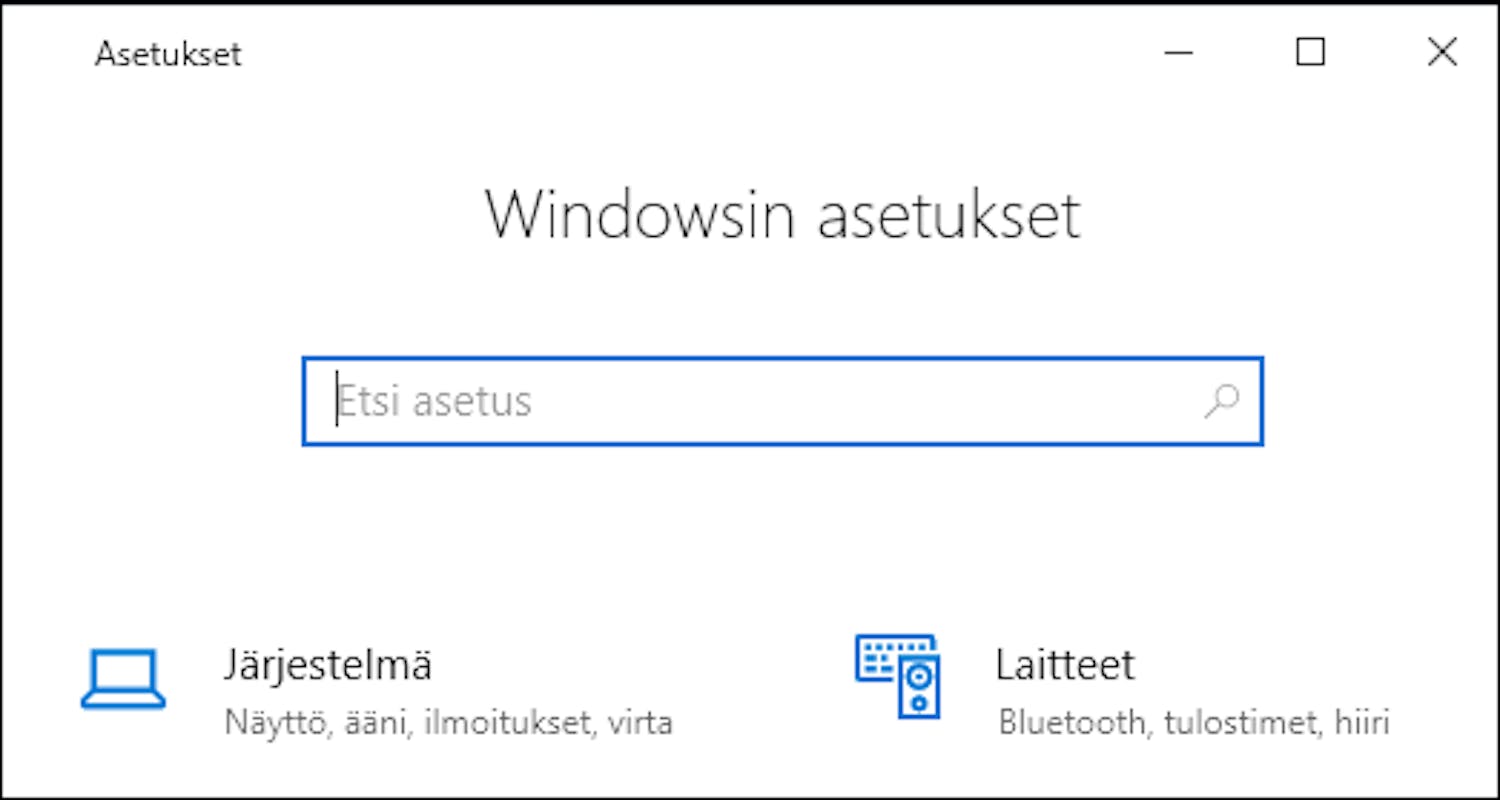Close the Asetukset window
Screen dimensions: 1500x800
pyautogui.click(x=1442, y=52)
